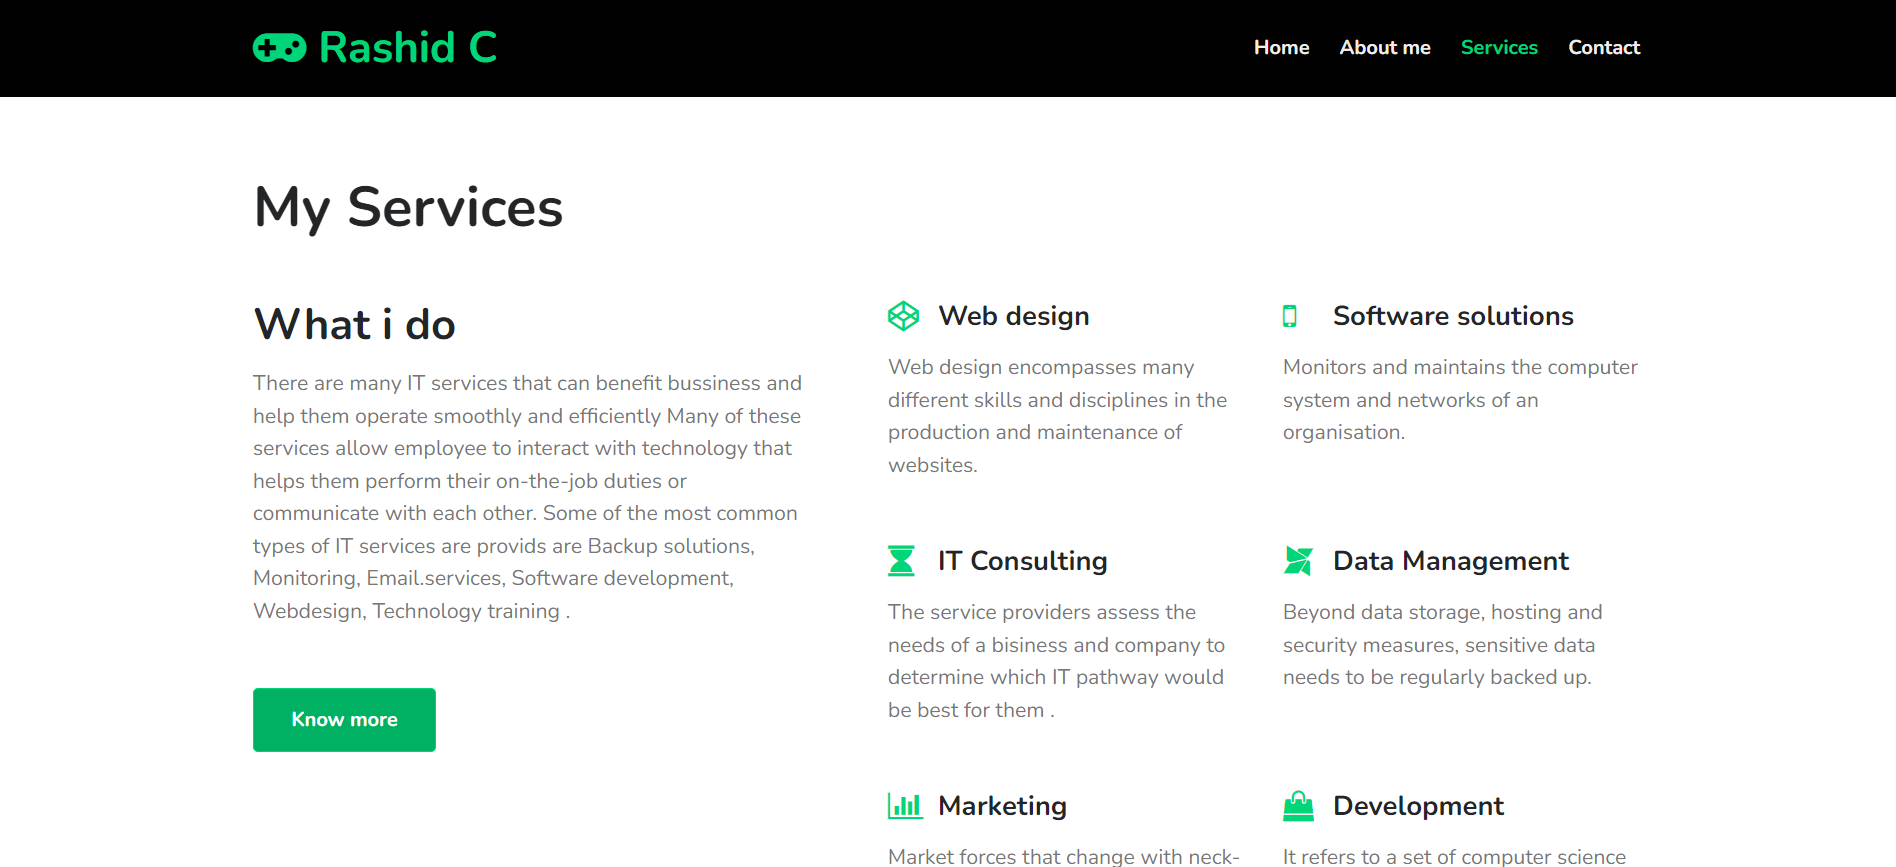Click the green logo next to Rashid C

(x=281, y=46)
